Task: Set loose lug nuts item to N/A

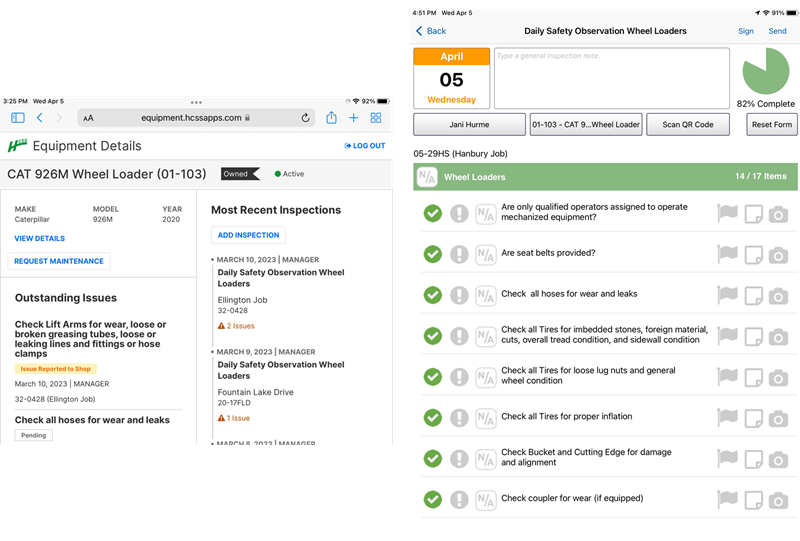Action: click(x=485, y=377)
